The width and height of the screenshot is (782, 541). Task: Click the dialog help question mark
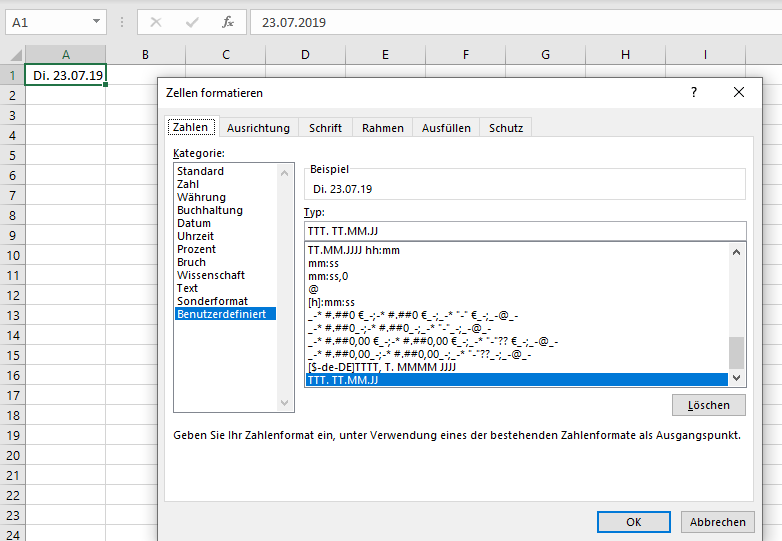(694, 92)
